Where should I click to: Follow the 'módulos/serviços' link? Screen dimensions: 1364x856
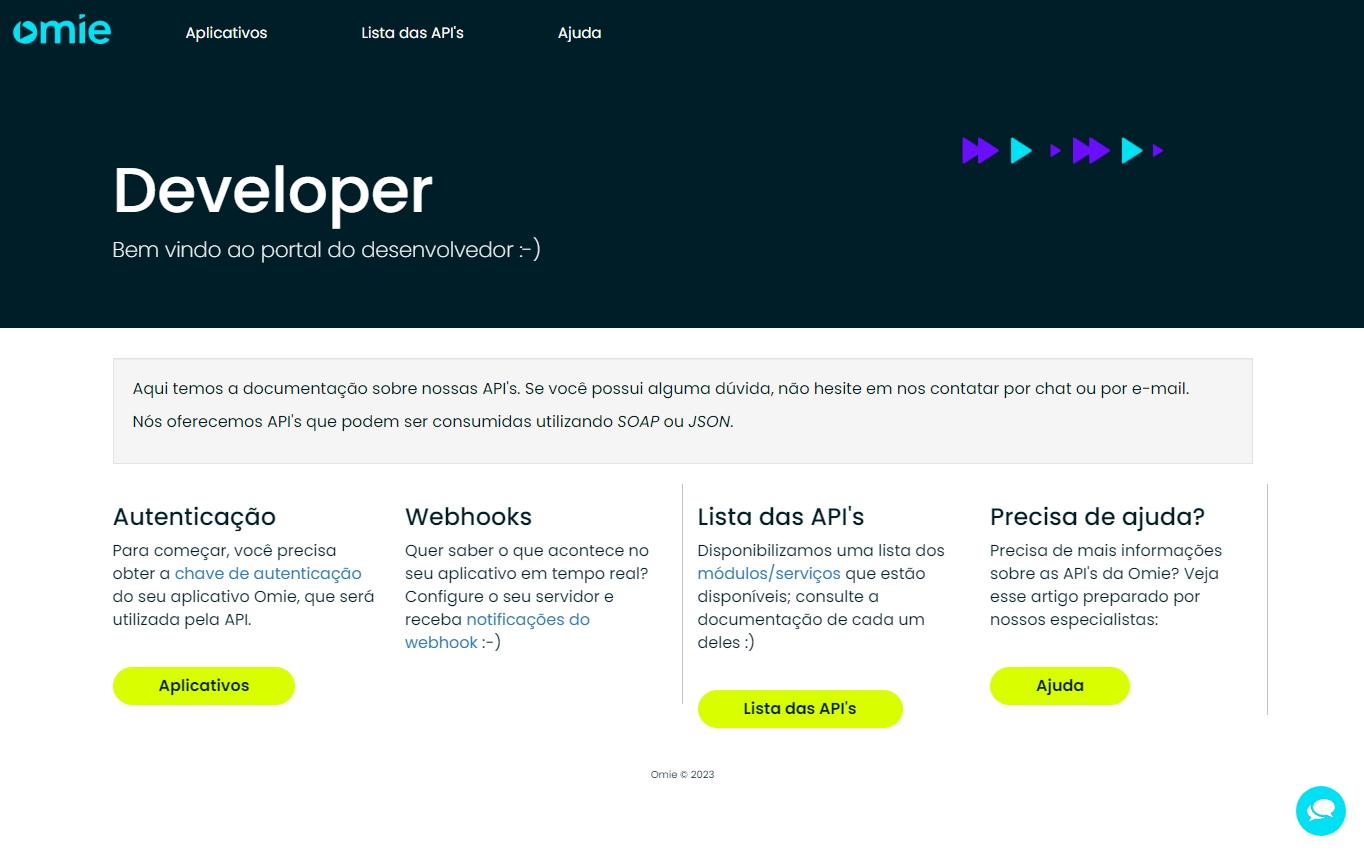[x=769, y=574]
